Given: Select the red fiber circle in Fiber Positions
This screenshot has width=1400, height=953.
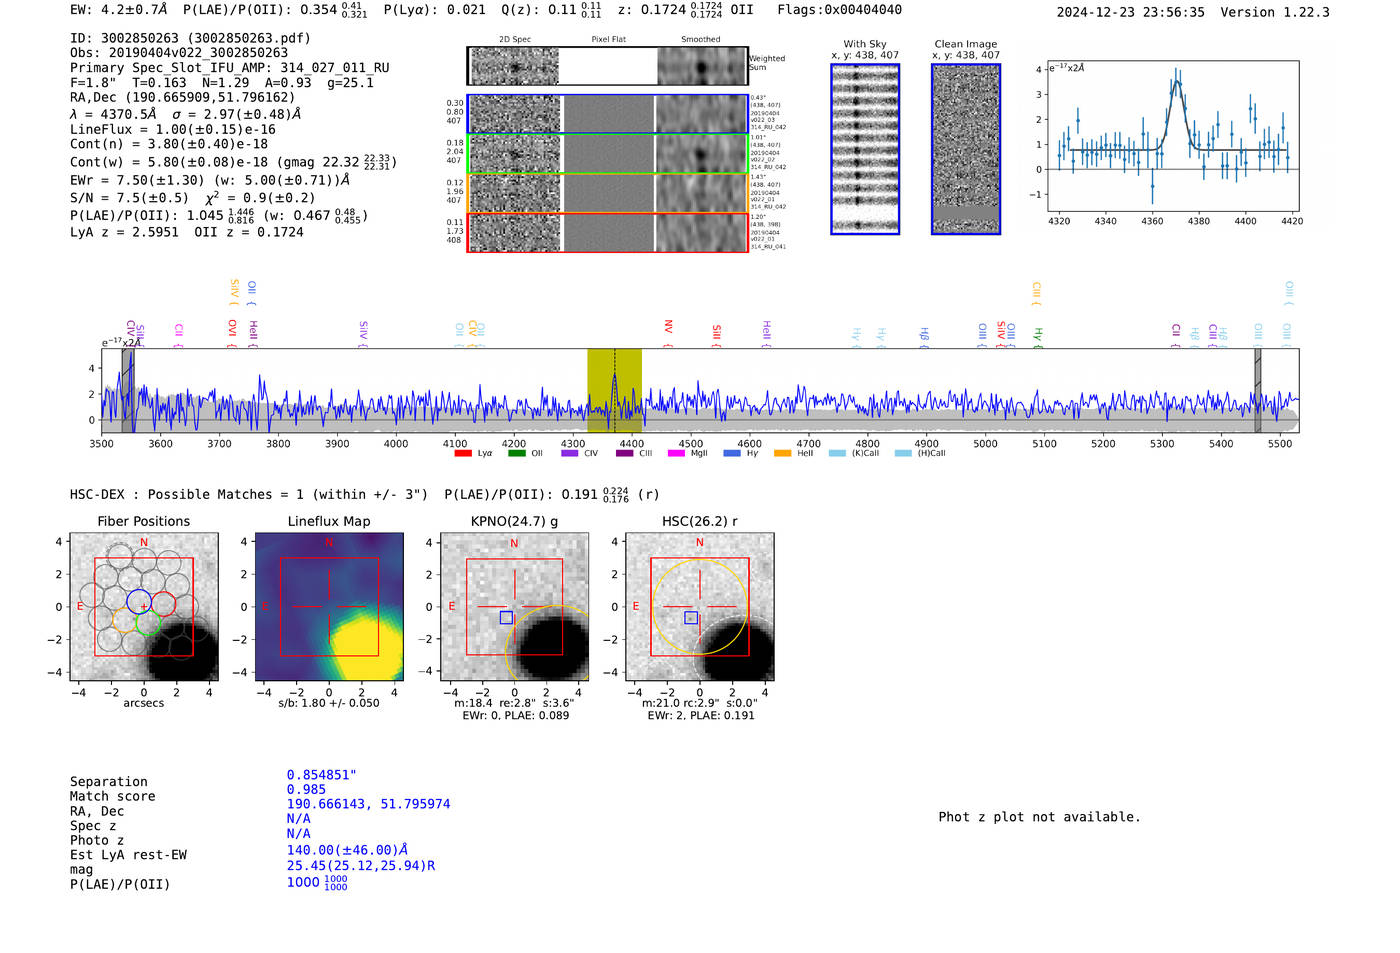Looking at the screenshot, I should click(163, 604).
